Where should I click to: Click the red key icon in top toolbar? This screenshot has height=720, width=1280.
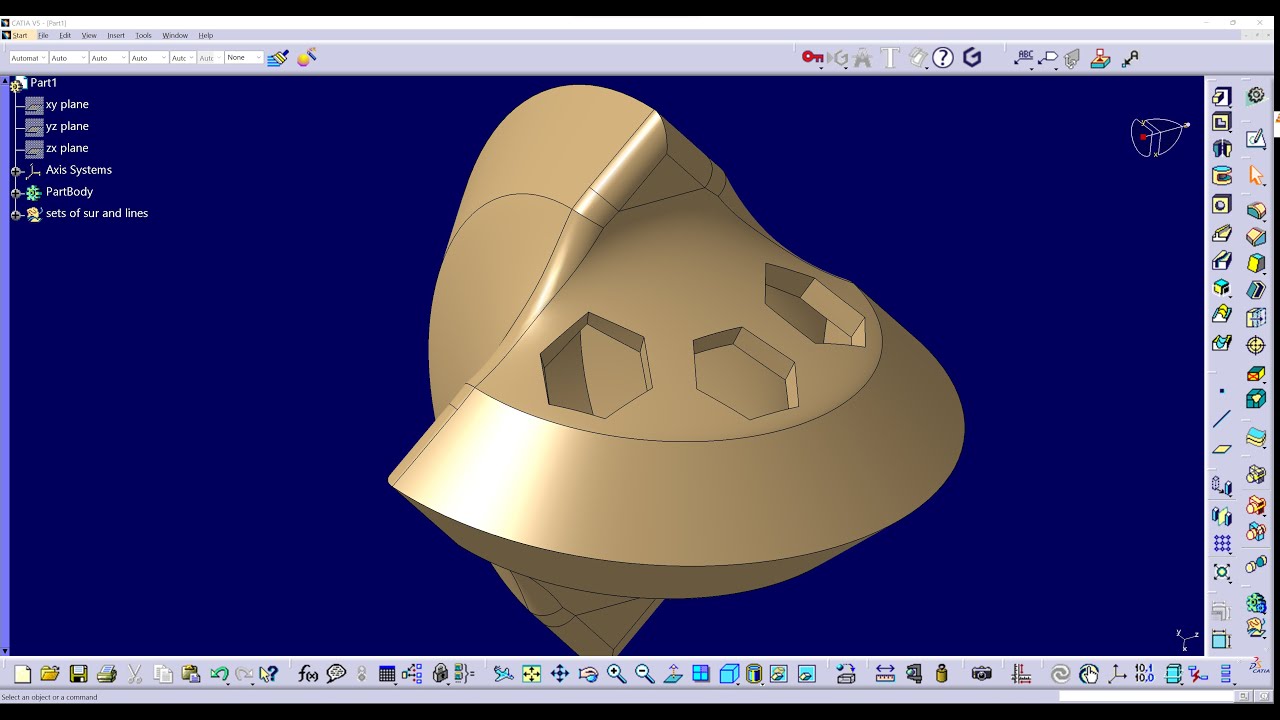coord(812,58)
